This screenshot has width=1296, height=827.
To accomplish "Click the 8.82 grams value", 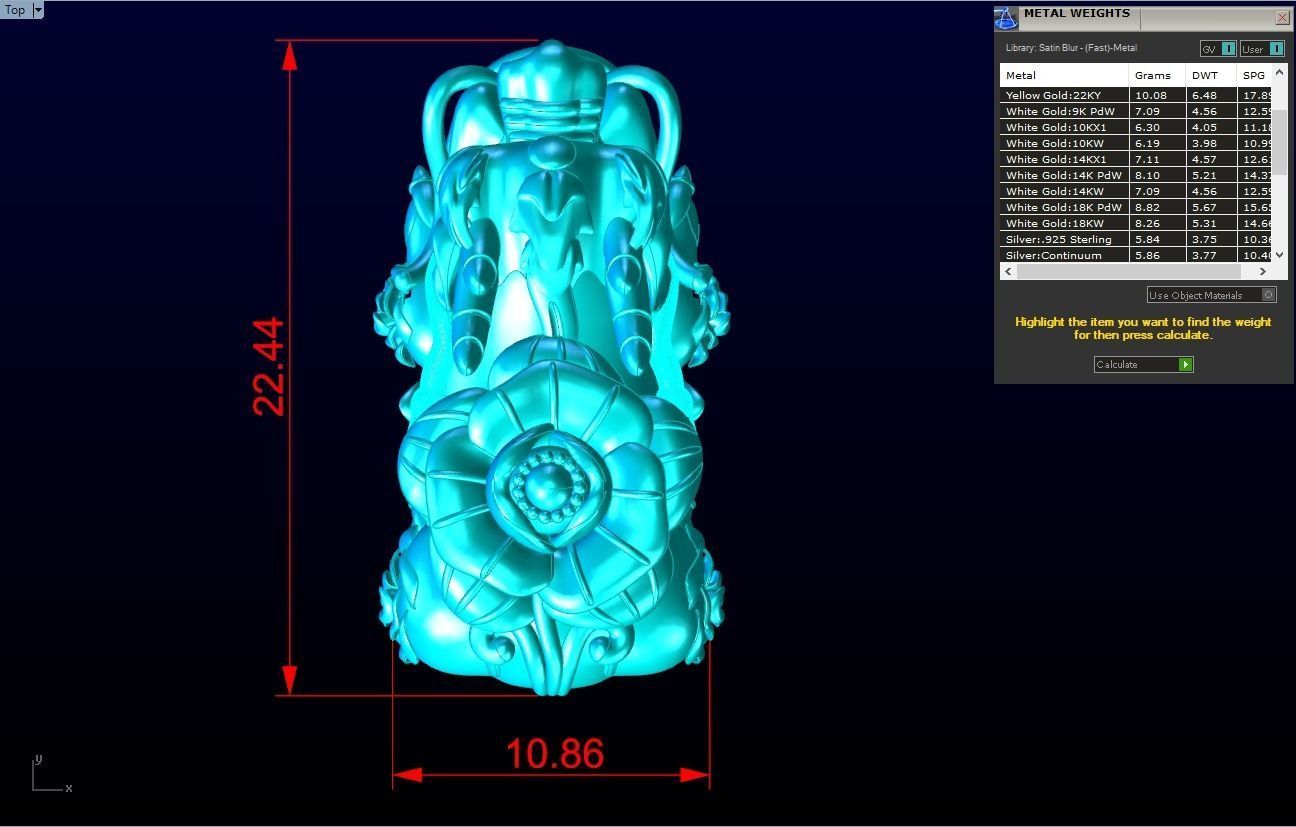I will point(1147,208).
